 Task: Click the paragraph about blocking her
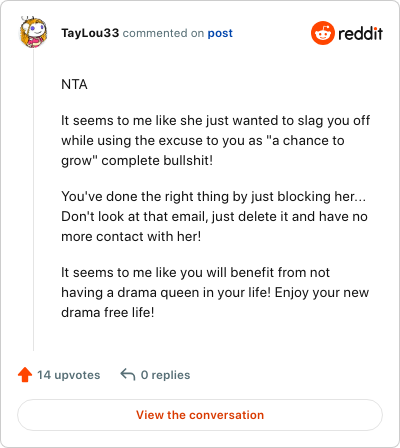pyautogui.click(x=214, y=216)
